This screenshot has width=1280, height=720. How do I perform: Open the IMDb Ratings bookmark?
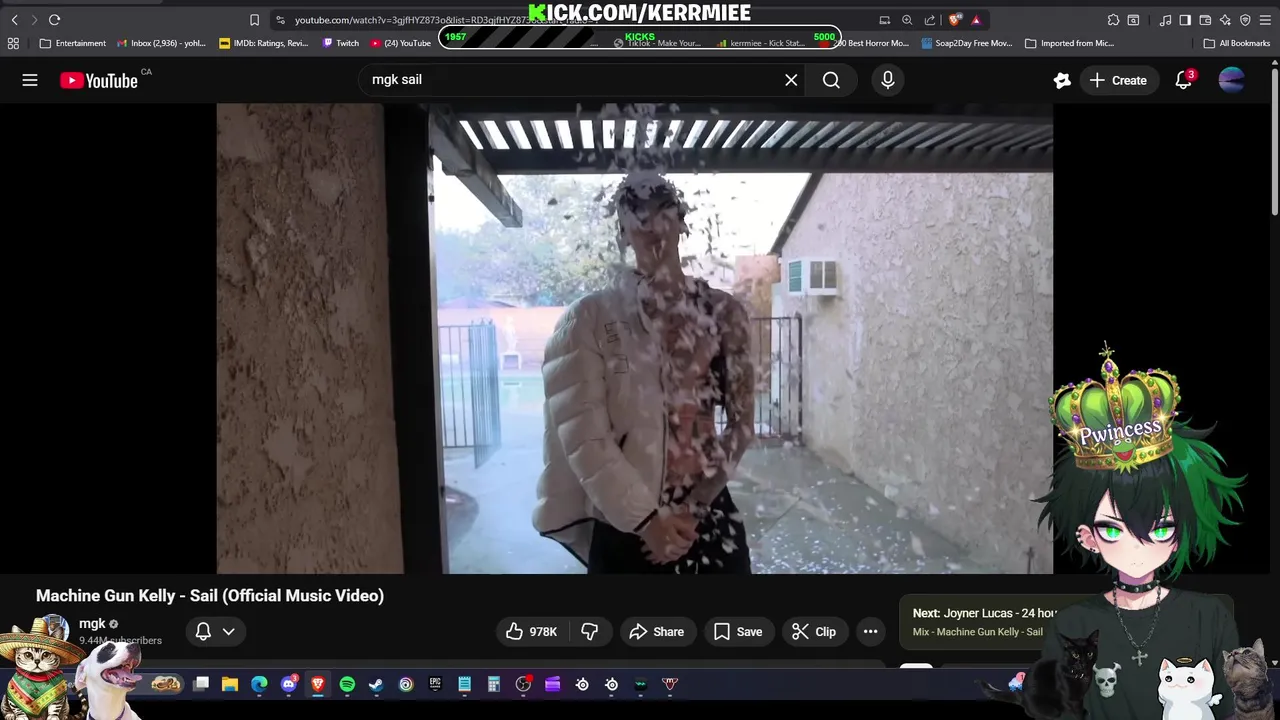click(264, 43)
